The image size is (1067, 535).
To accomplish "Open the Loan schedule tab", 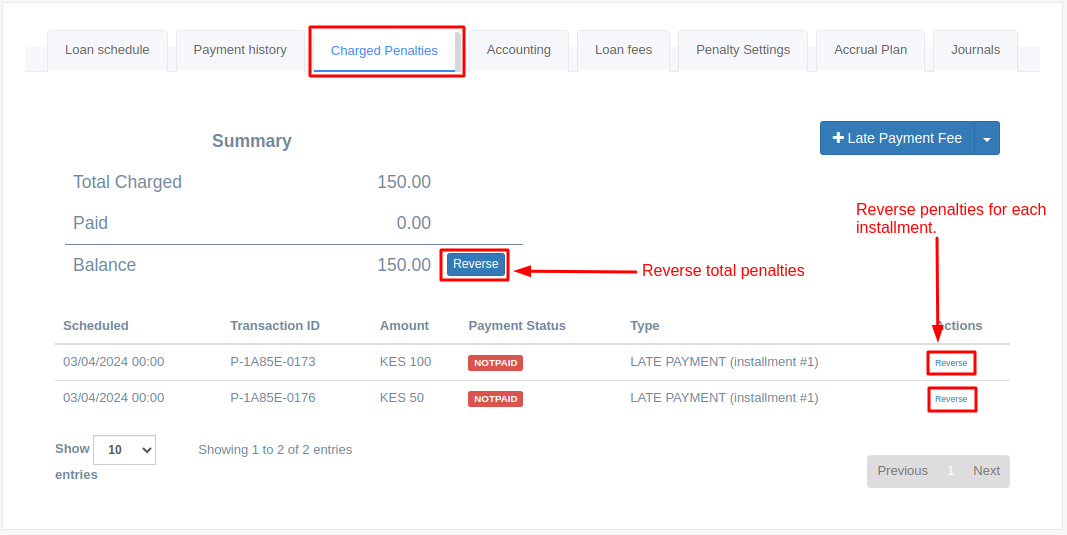I will [107, 50].
